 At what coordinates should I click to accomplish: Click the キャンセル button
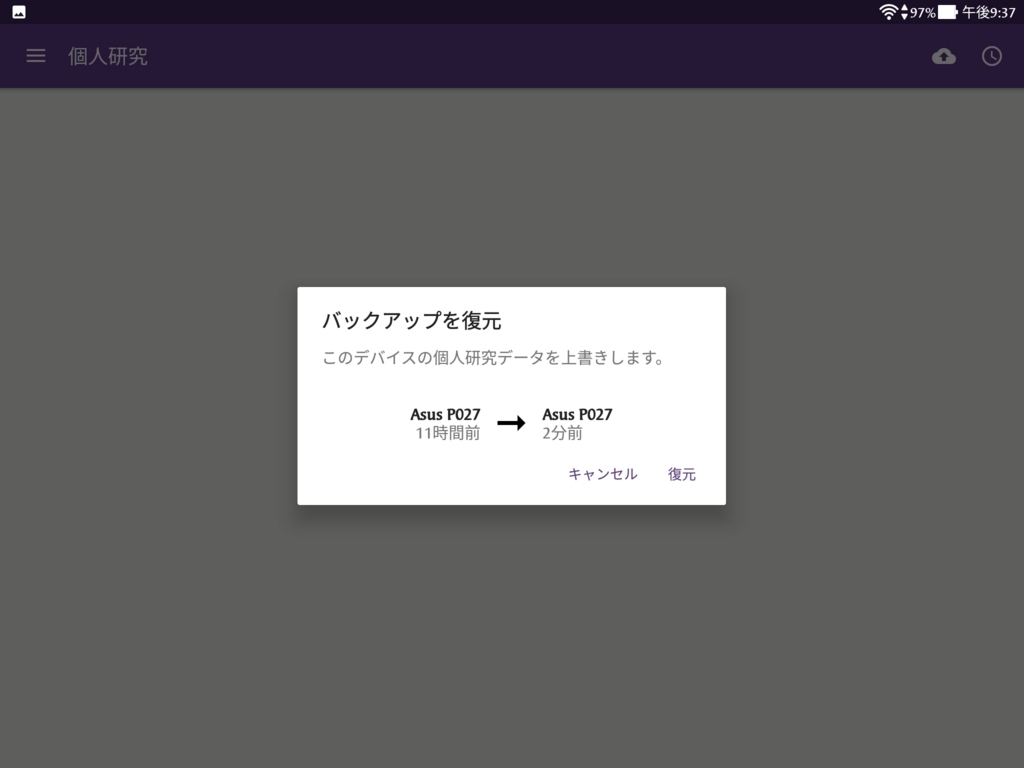[602, 474]
